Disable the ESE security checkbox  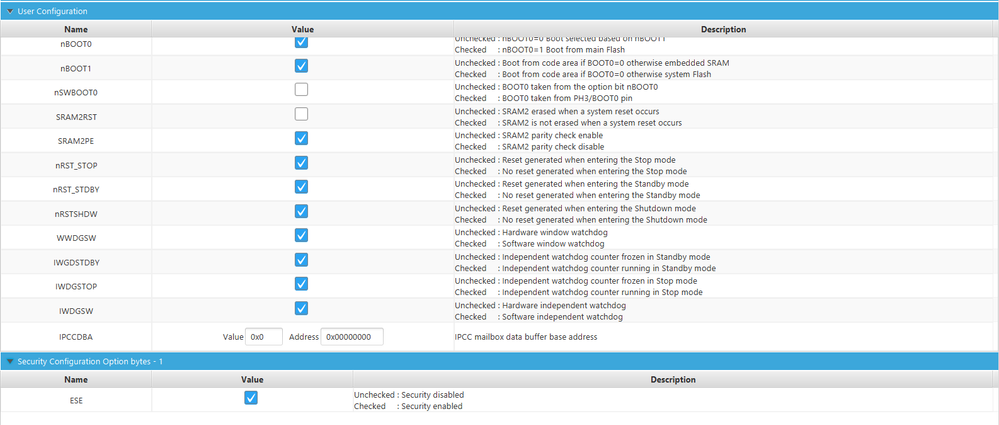click(x=251, y=398)
